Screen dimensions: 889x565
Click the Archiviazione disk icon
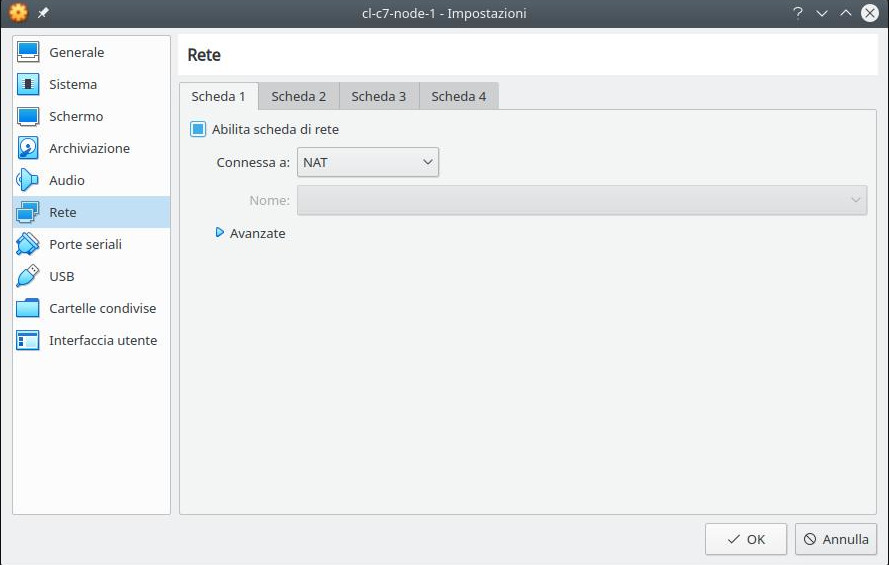click(x=28, y=148)
